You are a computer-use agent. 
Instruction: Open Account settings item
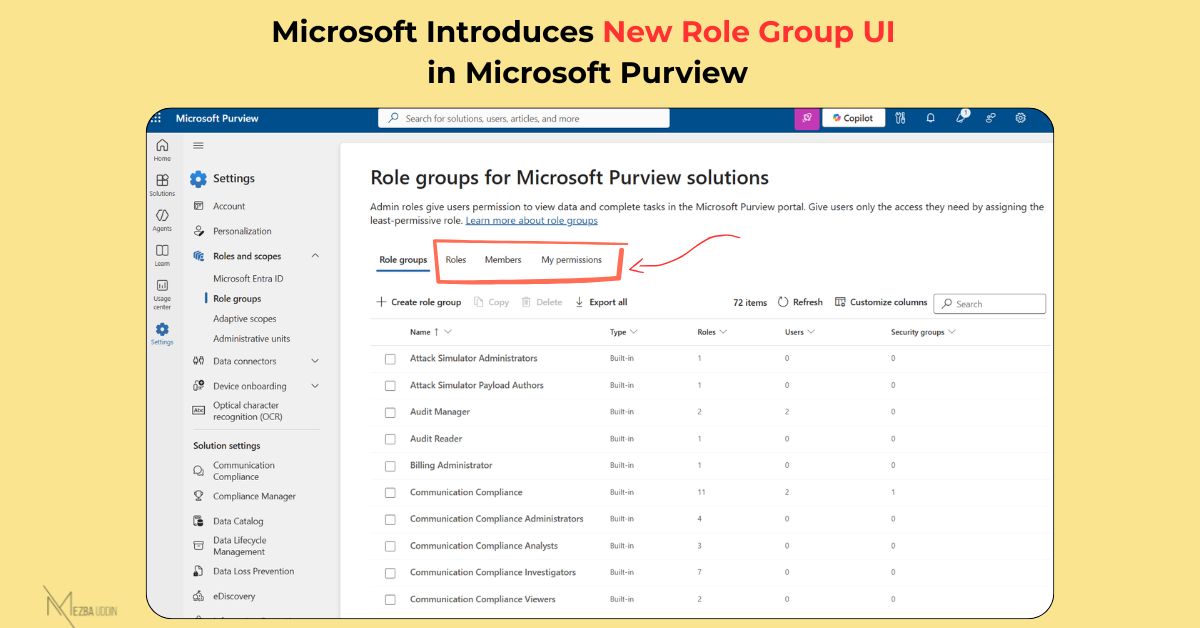click(x=229, y=206)
